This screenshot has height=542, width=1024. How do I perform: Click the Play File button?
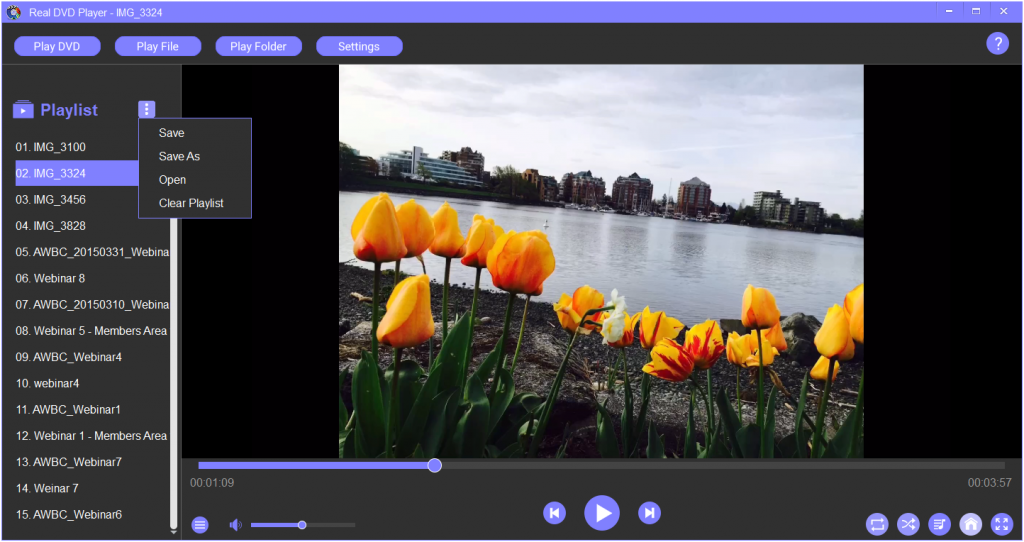157,46
